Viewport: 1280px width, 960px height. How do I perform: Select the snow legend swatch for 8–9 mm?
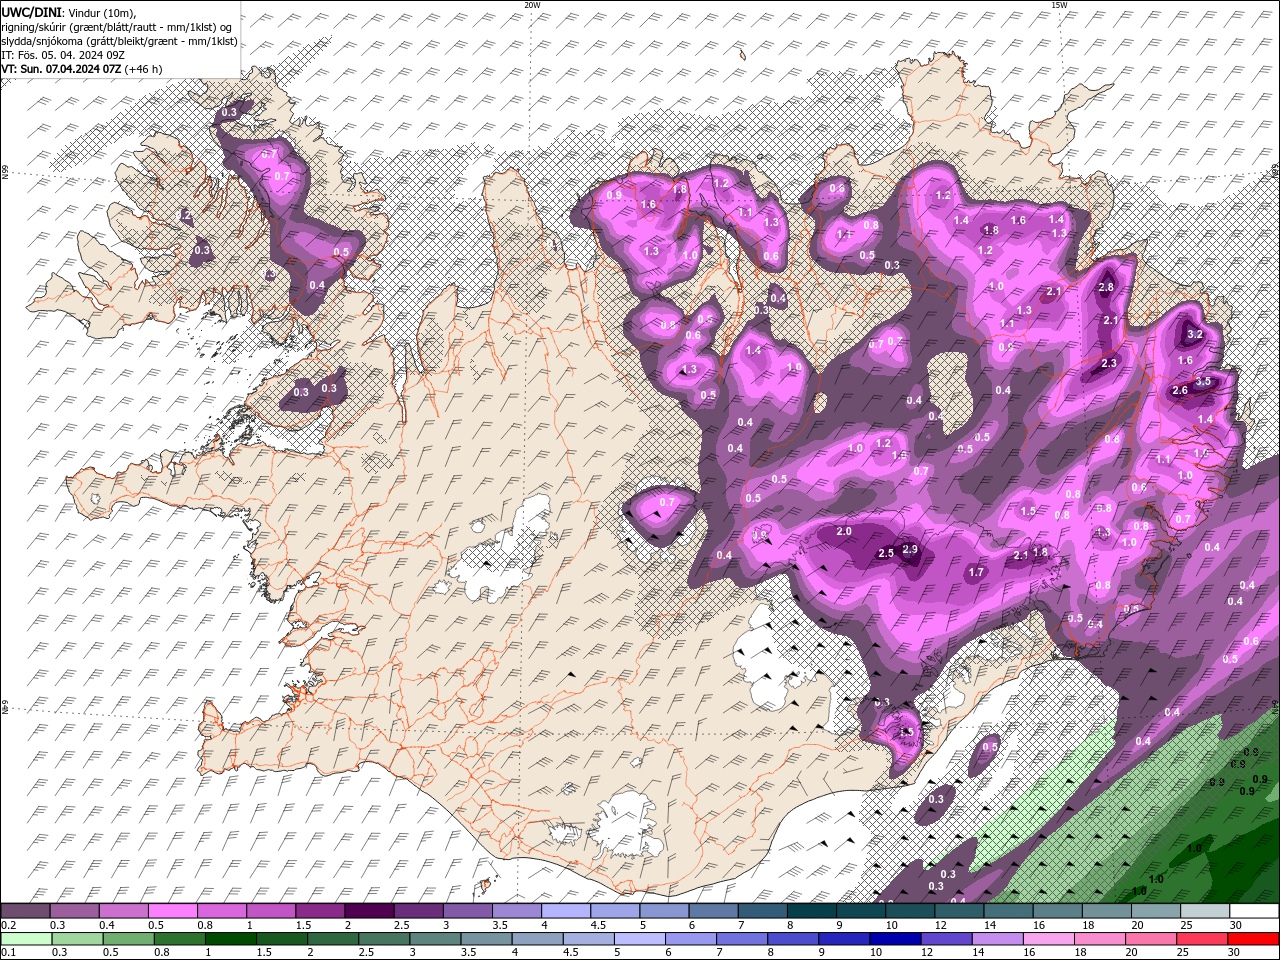click(812, 911)
